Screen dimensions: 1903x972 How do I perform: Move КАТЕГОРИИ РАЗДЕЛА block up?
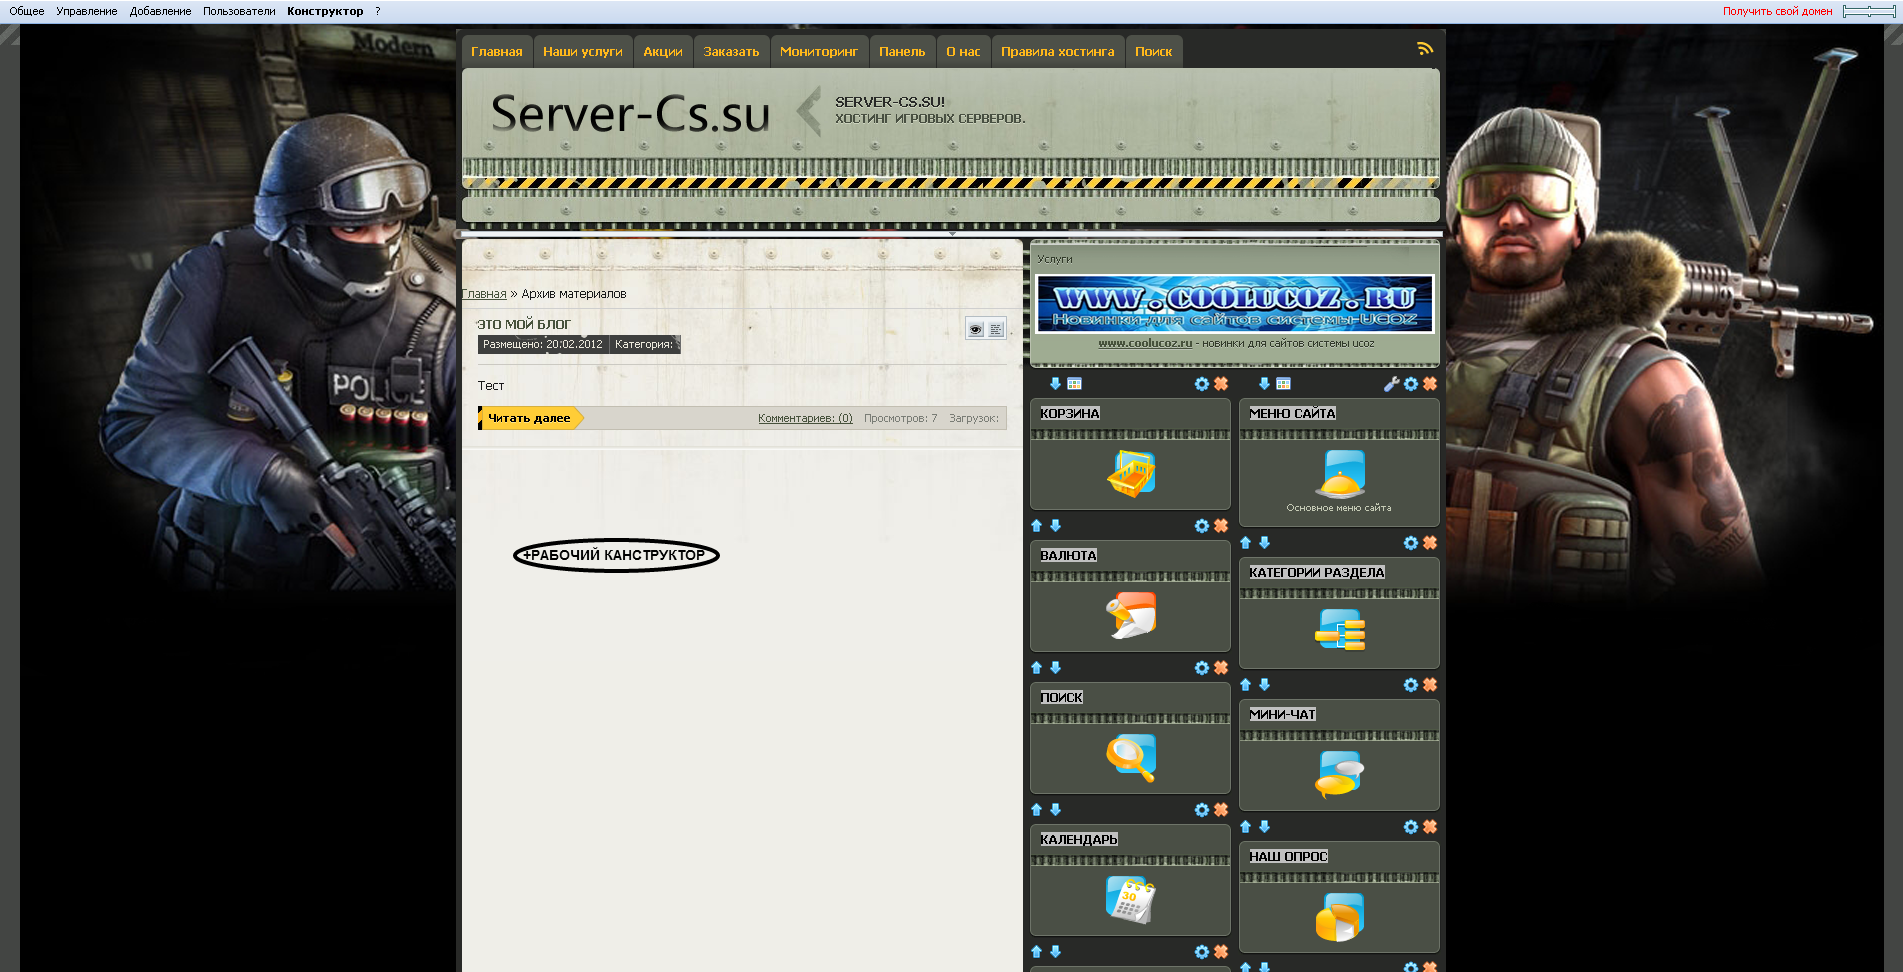[1245, 543]
